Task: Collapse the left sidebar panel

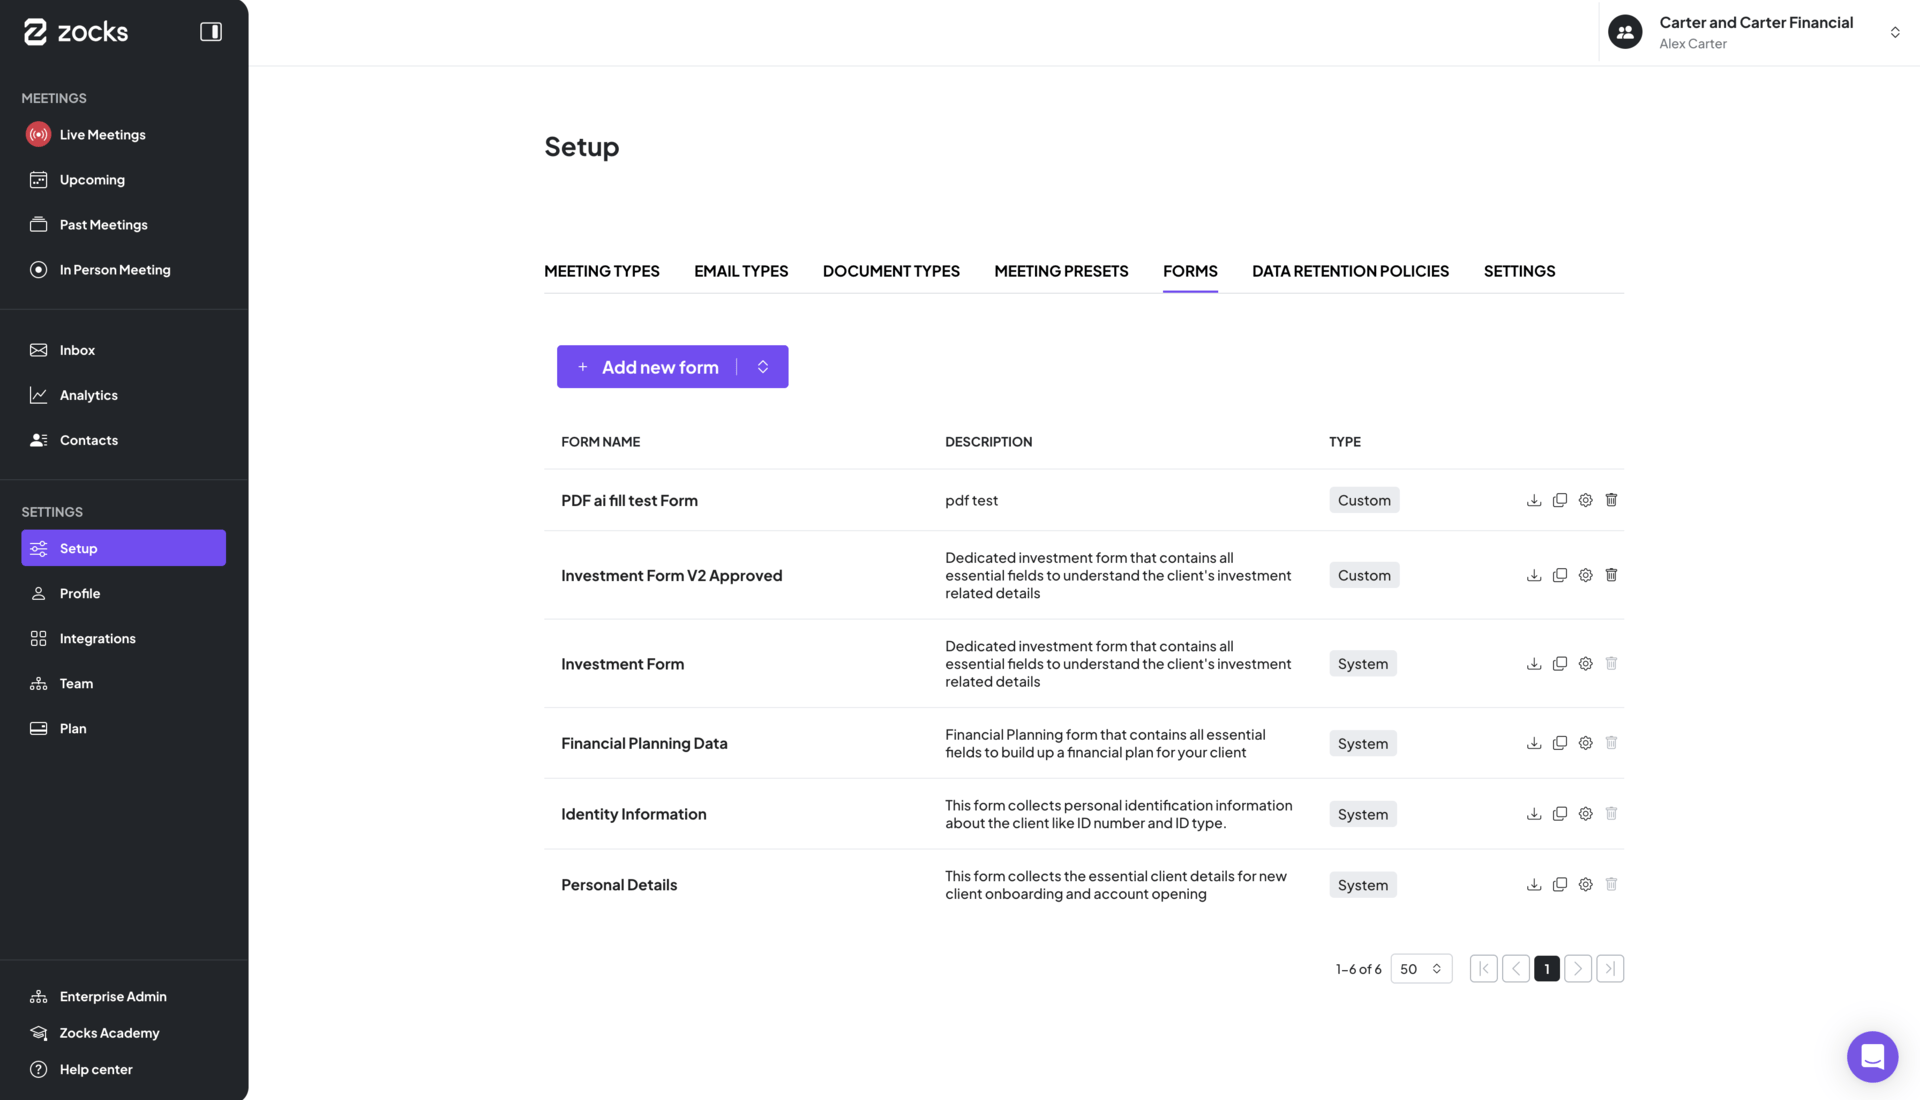Action: click(x=211, y=31)
